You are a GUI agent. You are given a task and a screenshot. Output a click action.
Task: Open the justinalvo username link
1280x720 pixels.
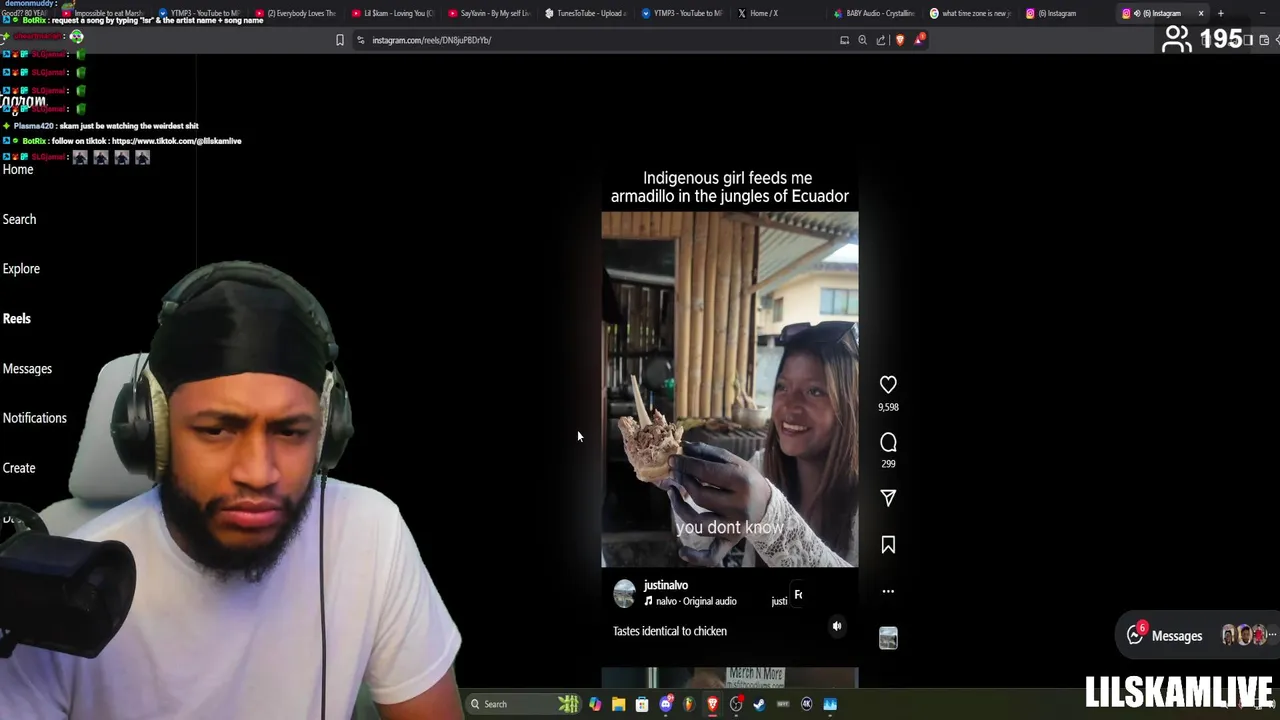pyautogui.click(x=666, y=585)
